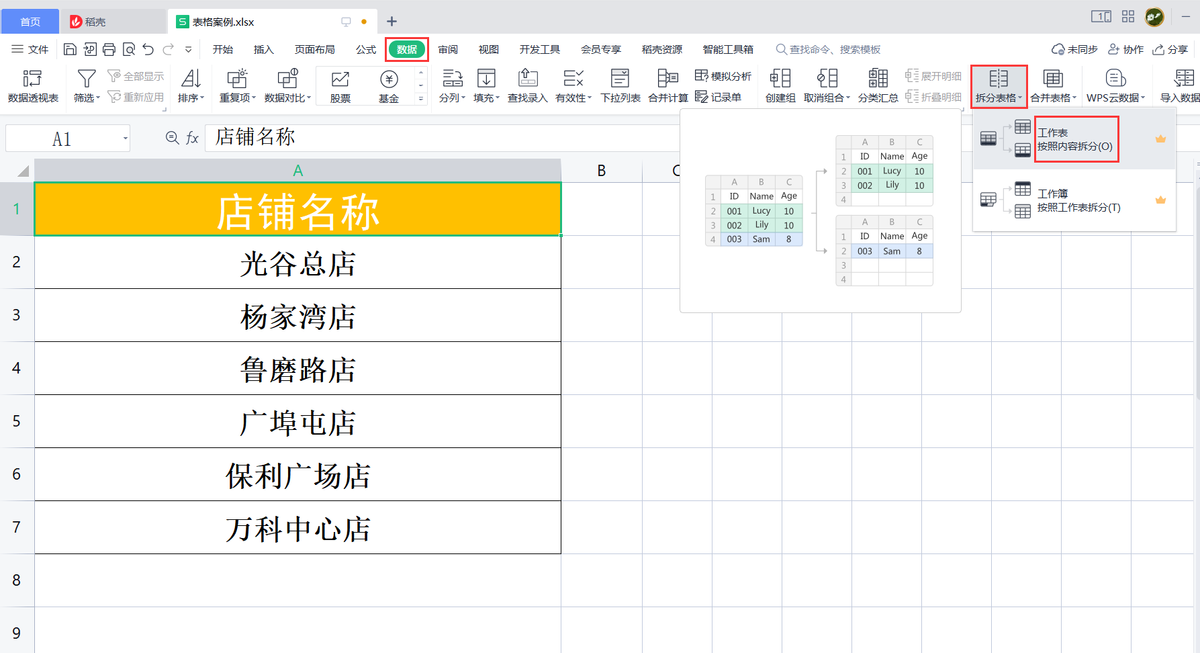Screen dimensions: 1200x653
Task: Switch to the 页面布局 ribbon tab
Action: (315, 49)
